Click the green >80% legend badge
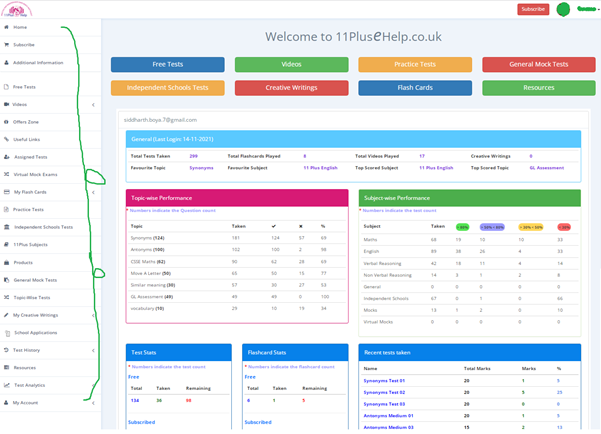This screenshot has height=434, width=601. click(463, 227)
